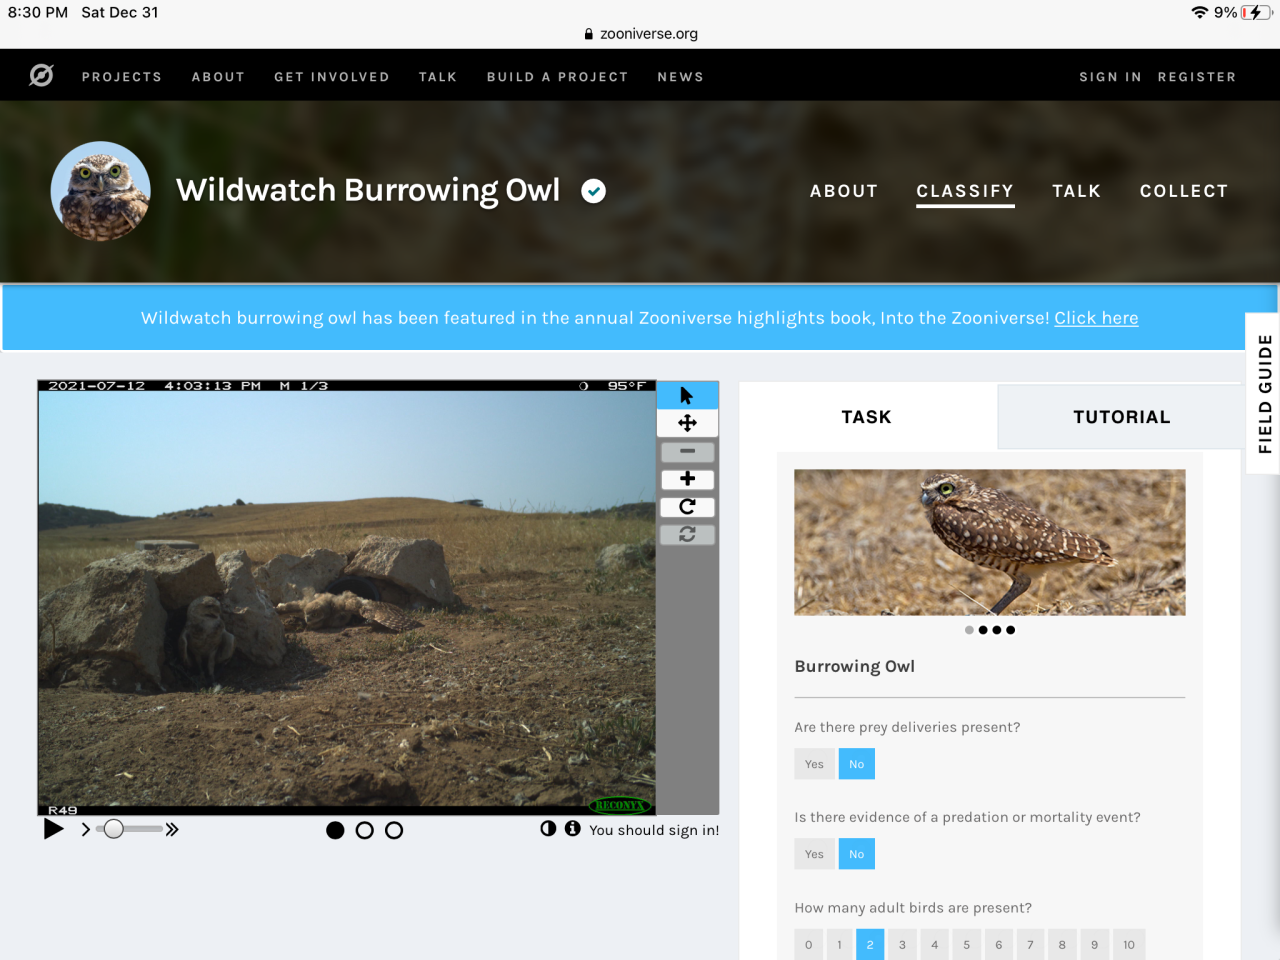The width and height of the screenshot is (1280, 960).
Task: Select the pan and move image tool
Action: coord(687,423)
